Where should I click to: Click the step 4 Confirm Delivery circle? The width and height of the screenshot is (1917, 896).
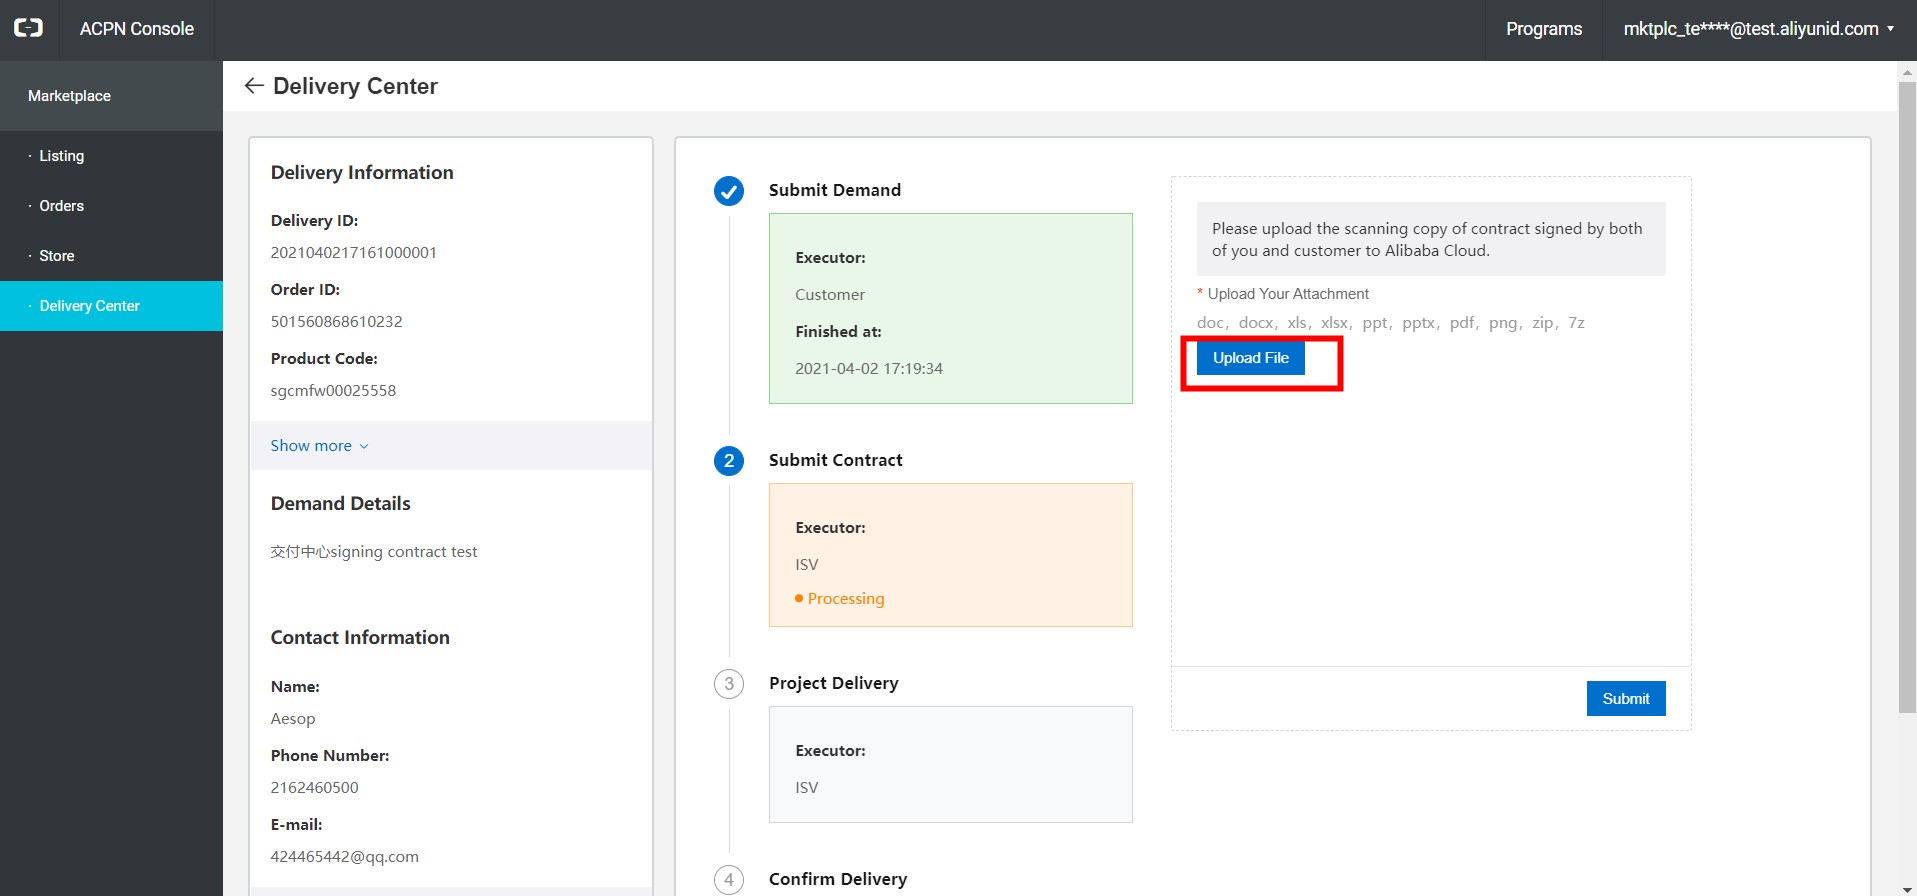coord(729,879)
